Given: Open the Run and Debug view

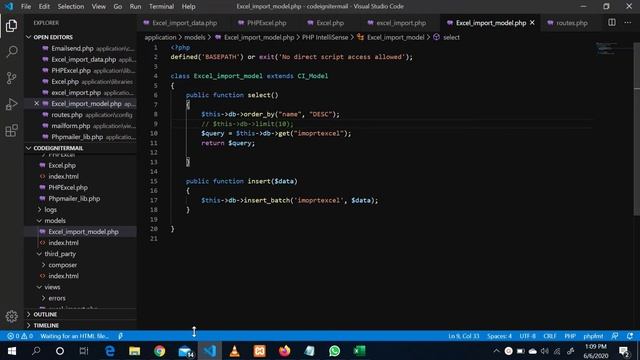Looking at the screenshot, I should point(11,104).
